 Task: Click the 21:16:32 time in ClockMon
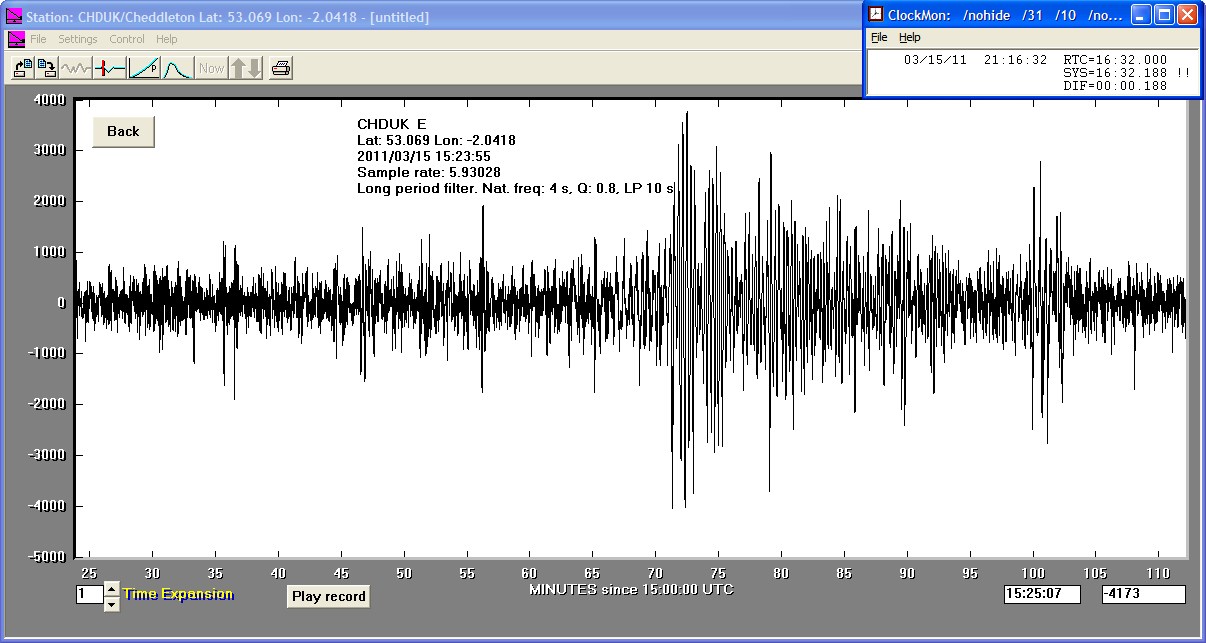click(x=1015, y=60)
